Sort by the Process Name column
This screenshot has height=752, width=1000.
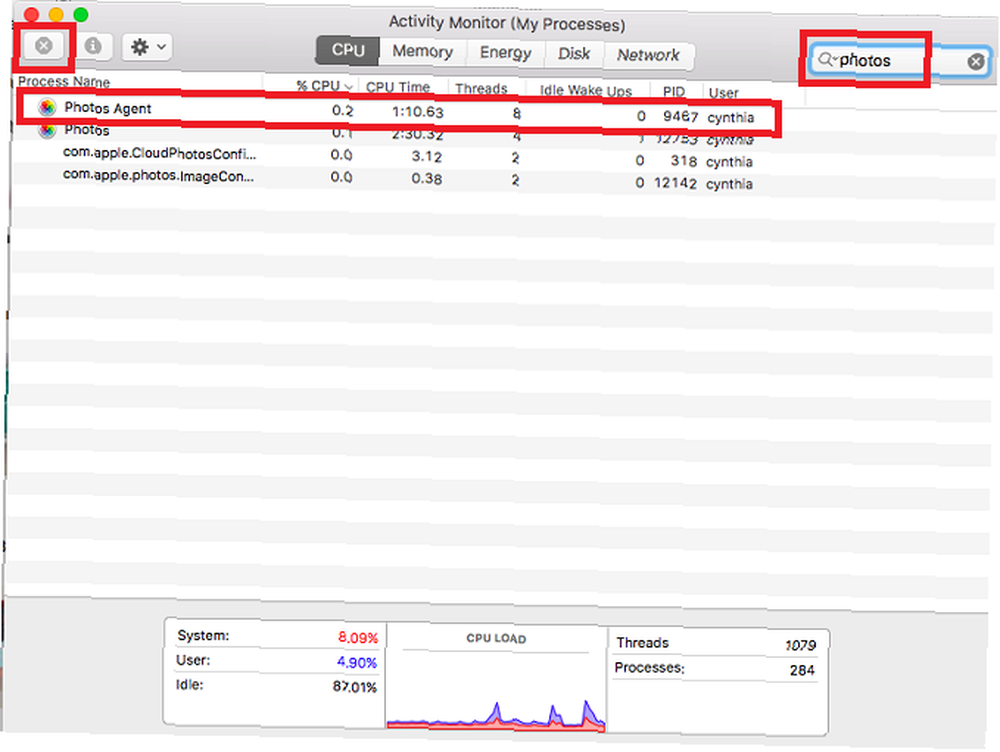click(x=64, y=82)
